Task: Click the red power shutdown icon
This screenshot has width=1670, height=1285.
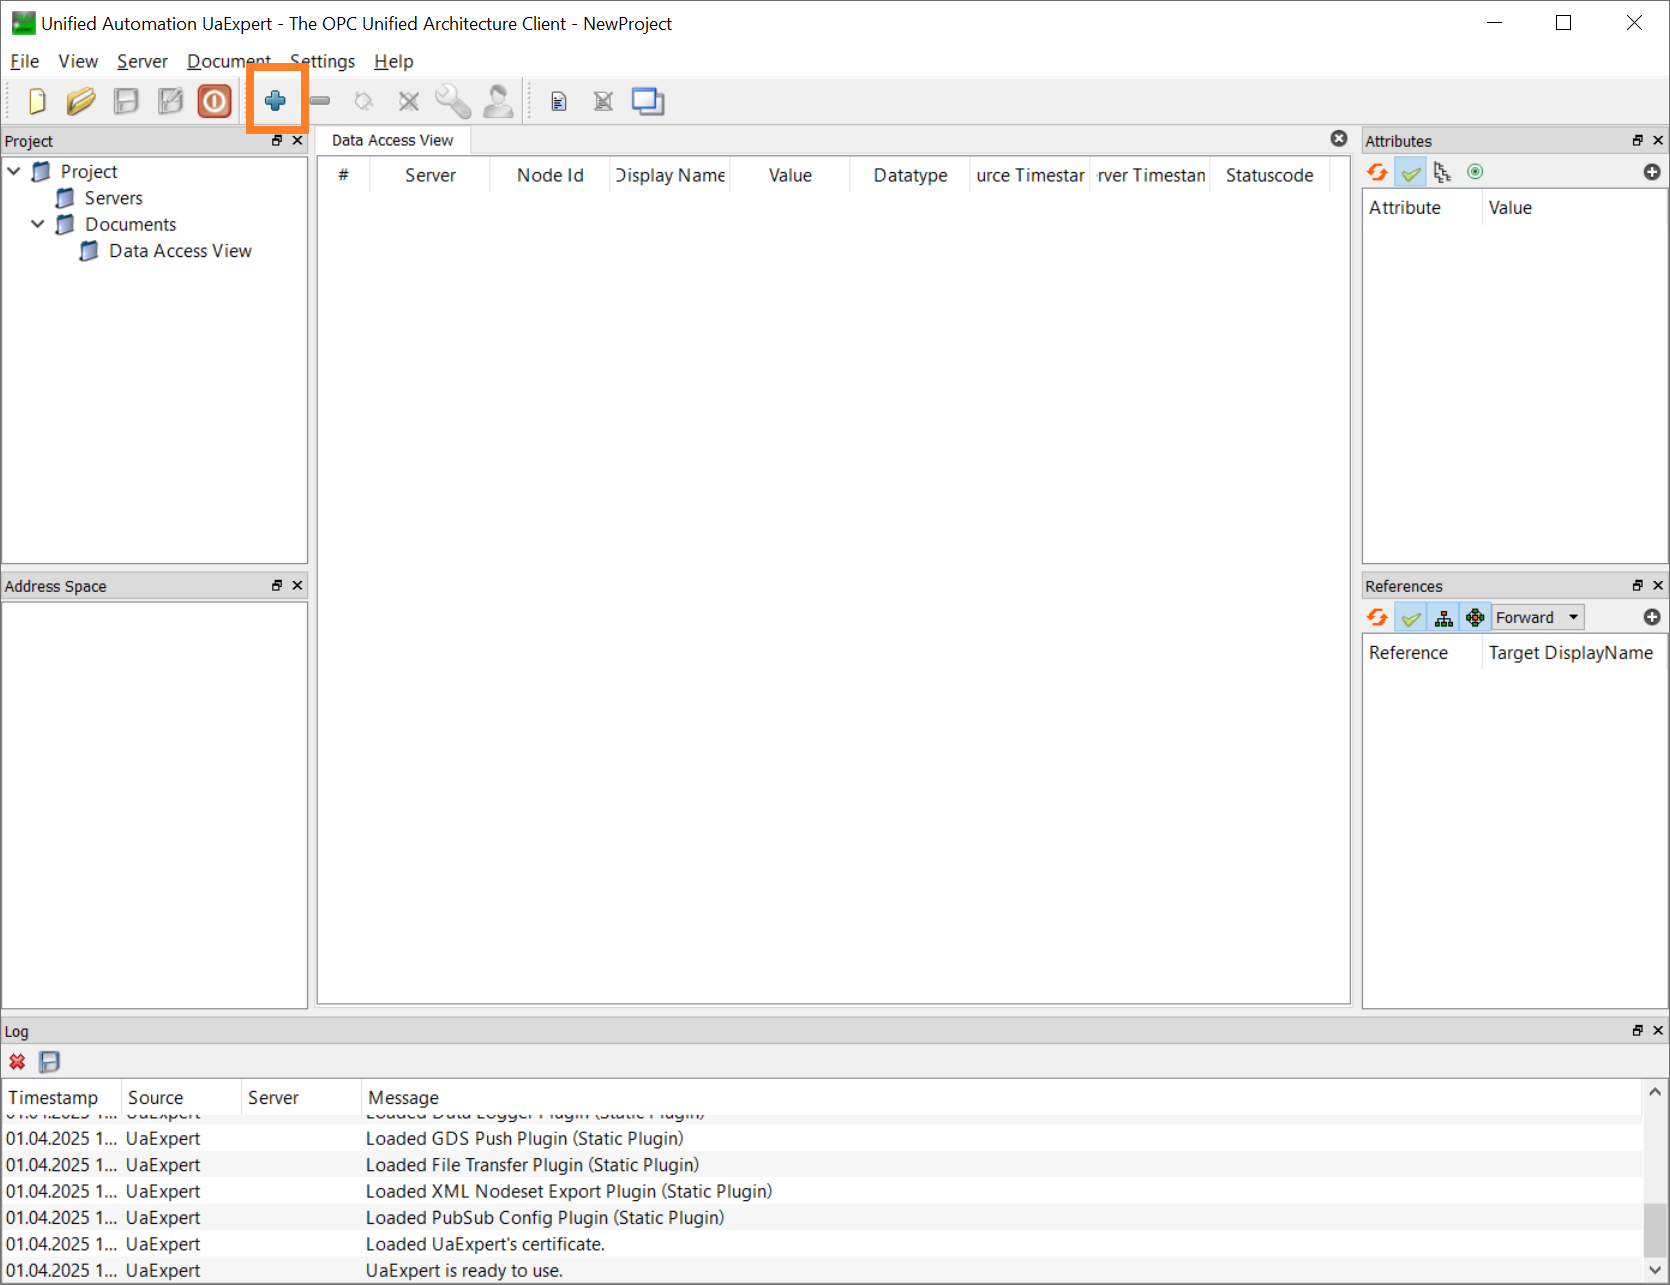Action: pos(214,101)
